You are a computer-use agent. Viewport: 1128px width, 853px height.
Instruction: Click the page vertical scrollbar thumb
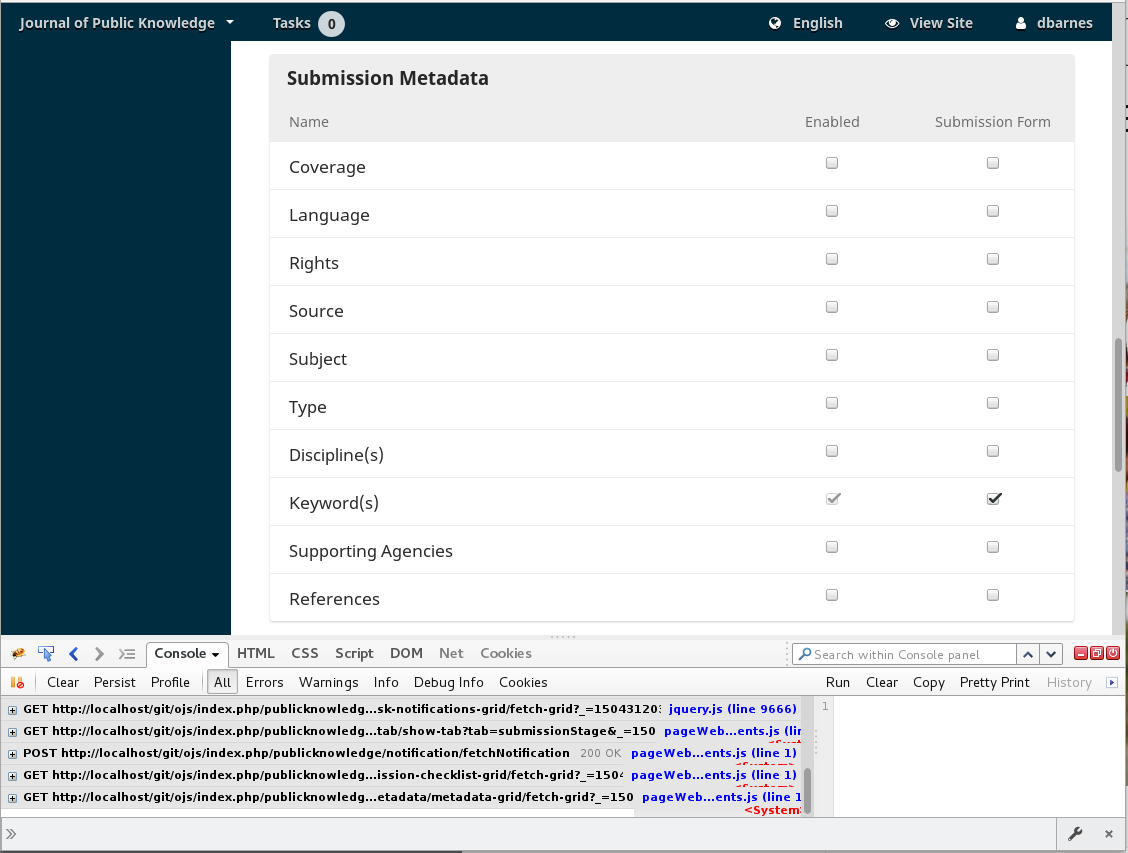click(x=1118, y=405)
